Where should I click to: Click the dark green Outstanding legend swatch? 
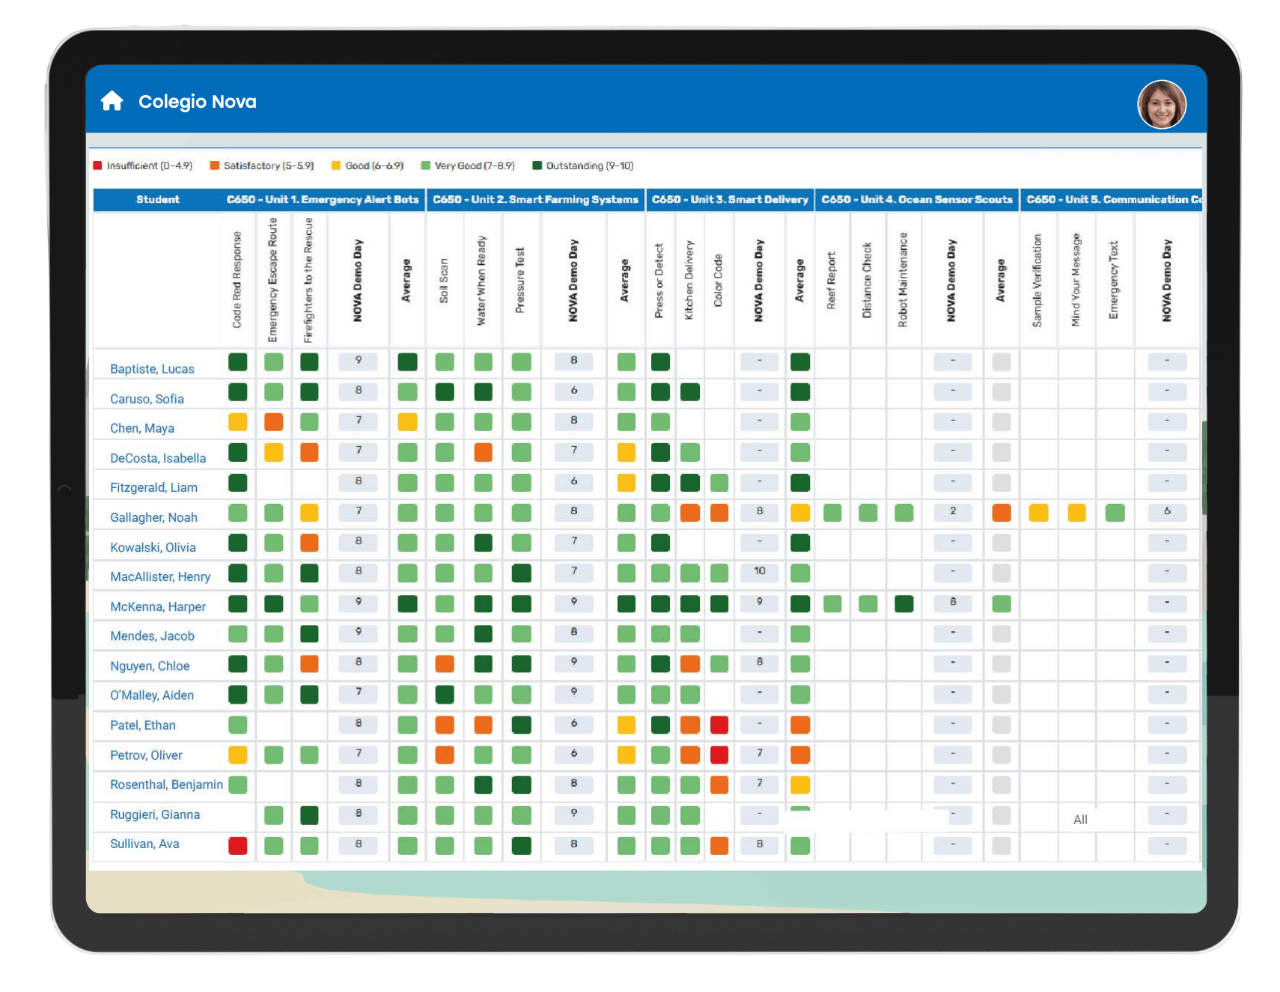(537, 166)
